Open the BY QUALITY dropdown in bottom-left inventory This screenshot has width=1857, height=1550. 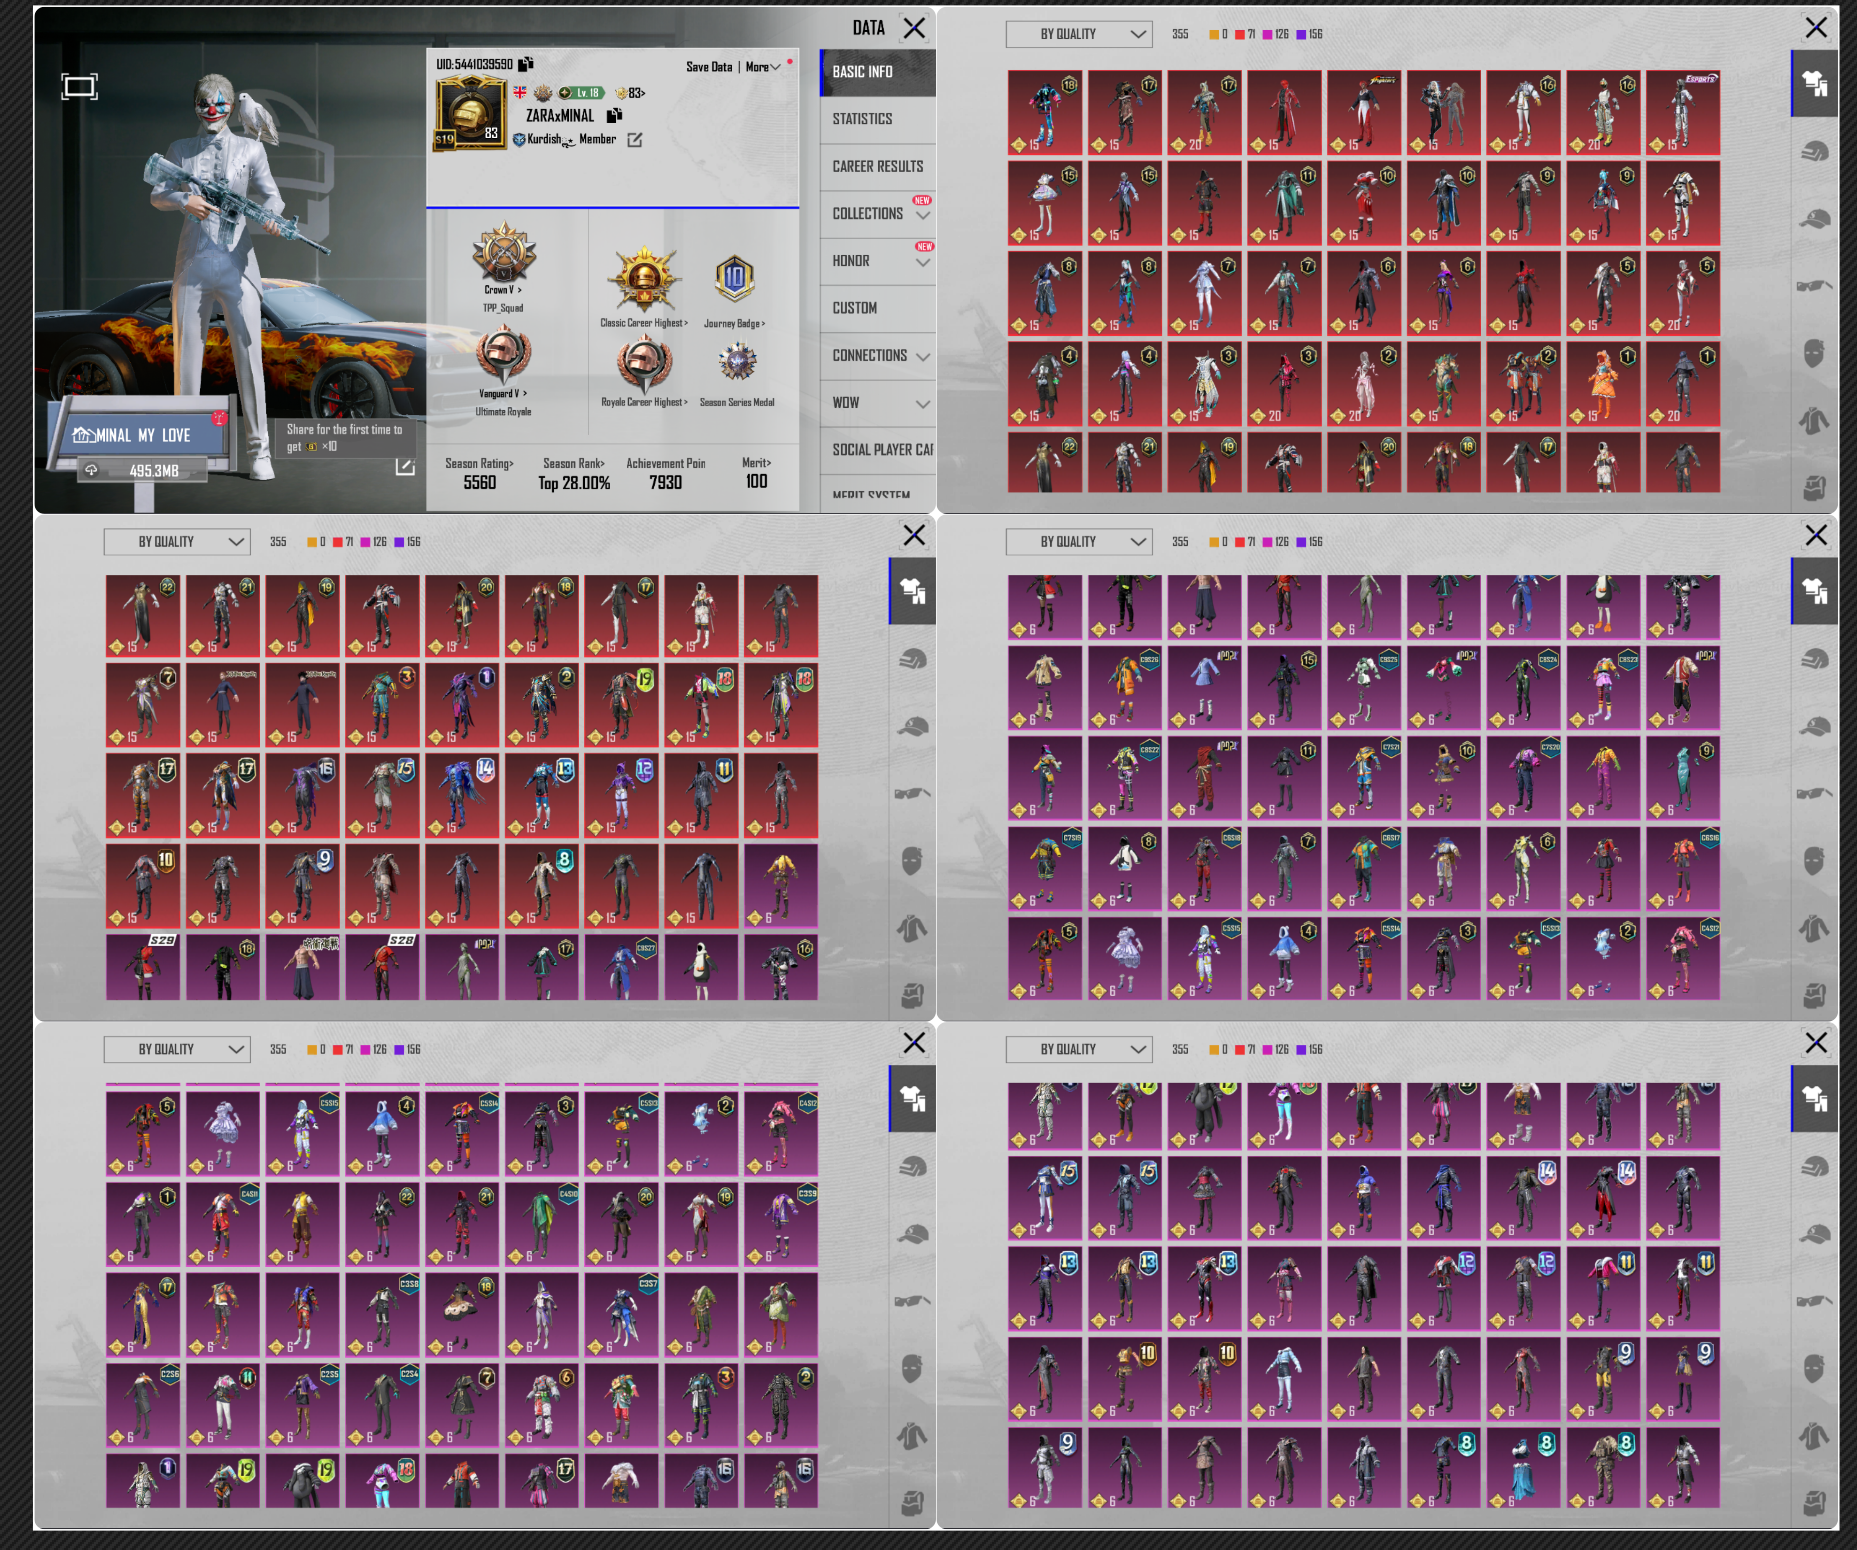(177, 1049)
